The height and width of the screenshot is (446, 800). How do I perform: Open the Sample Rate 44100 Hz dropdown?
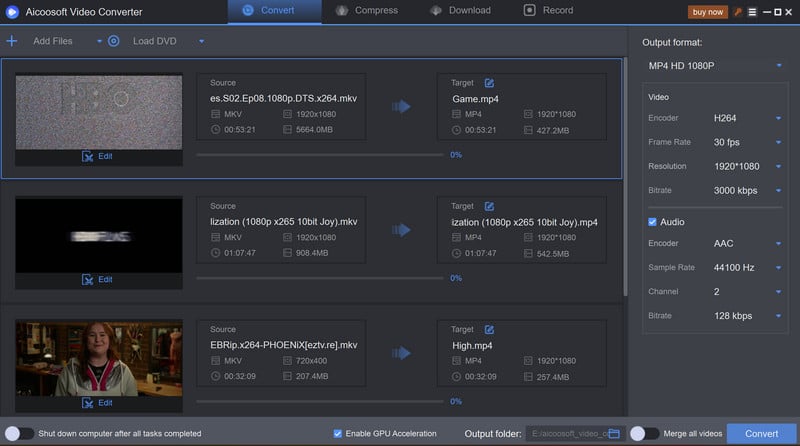coord(747,267)
